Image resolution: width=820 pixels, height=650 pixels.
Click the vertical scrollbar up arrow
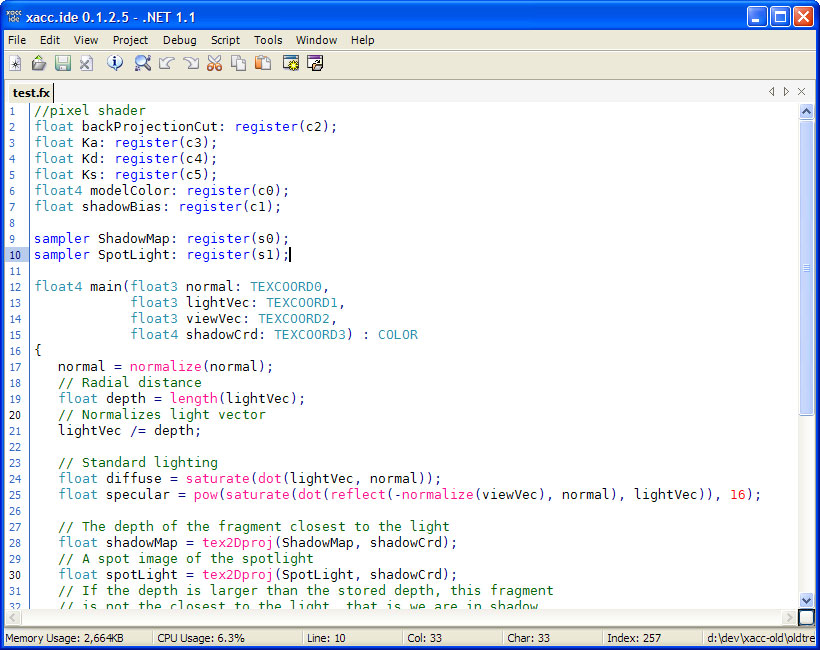[807, 112]
